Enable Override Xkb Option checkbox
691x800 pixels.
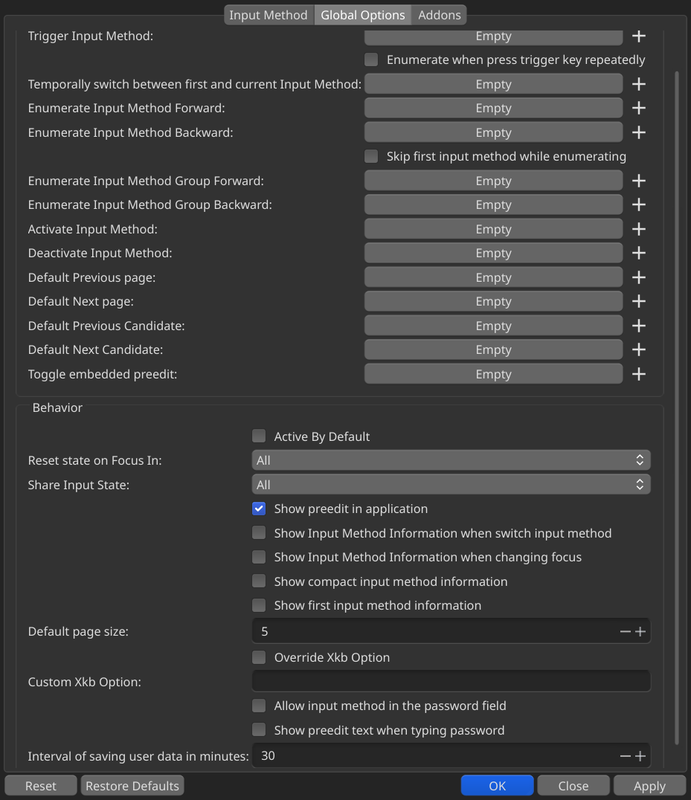[259, 657]
